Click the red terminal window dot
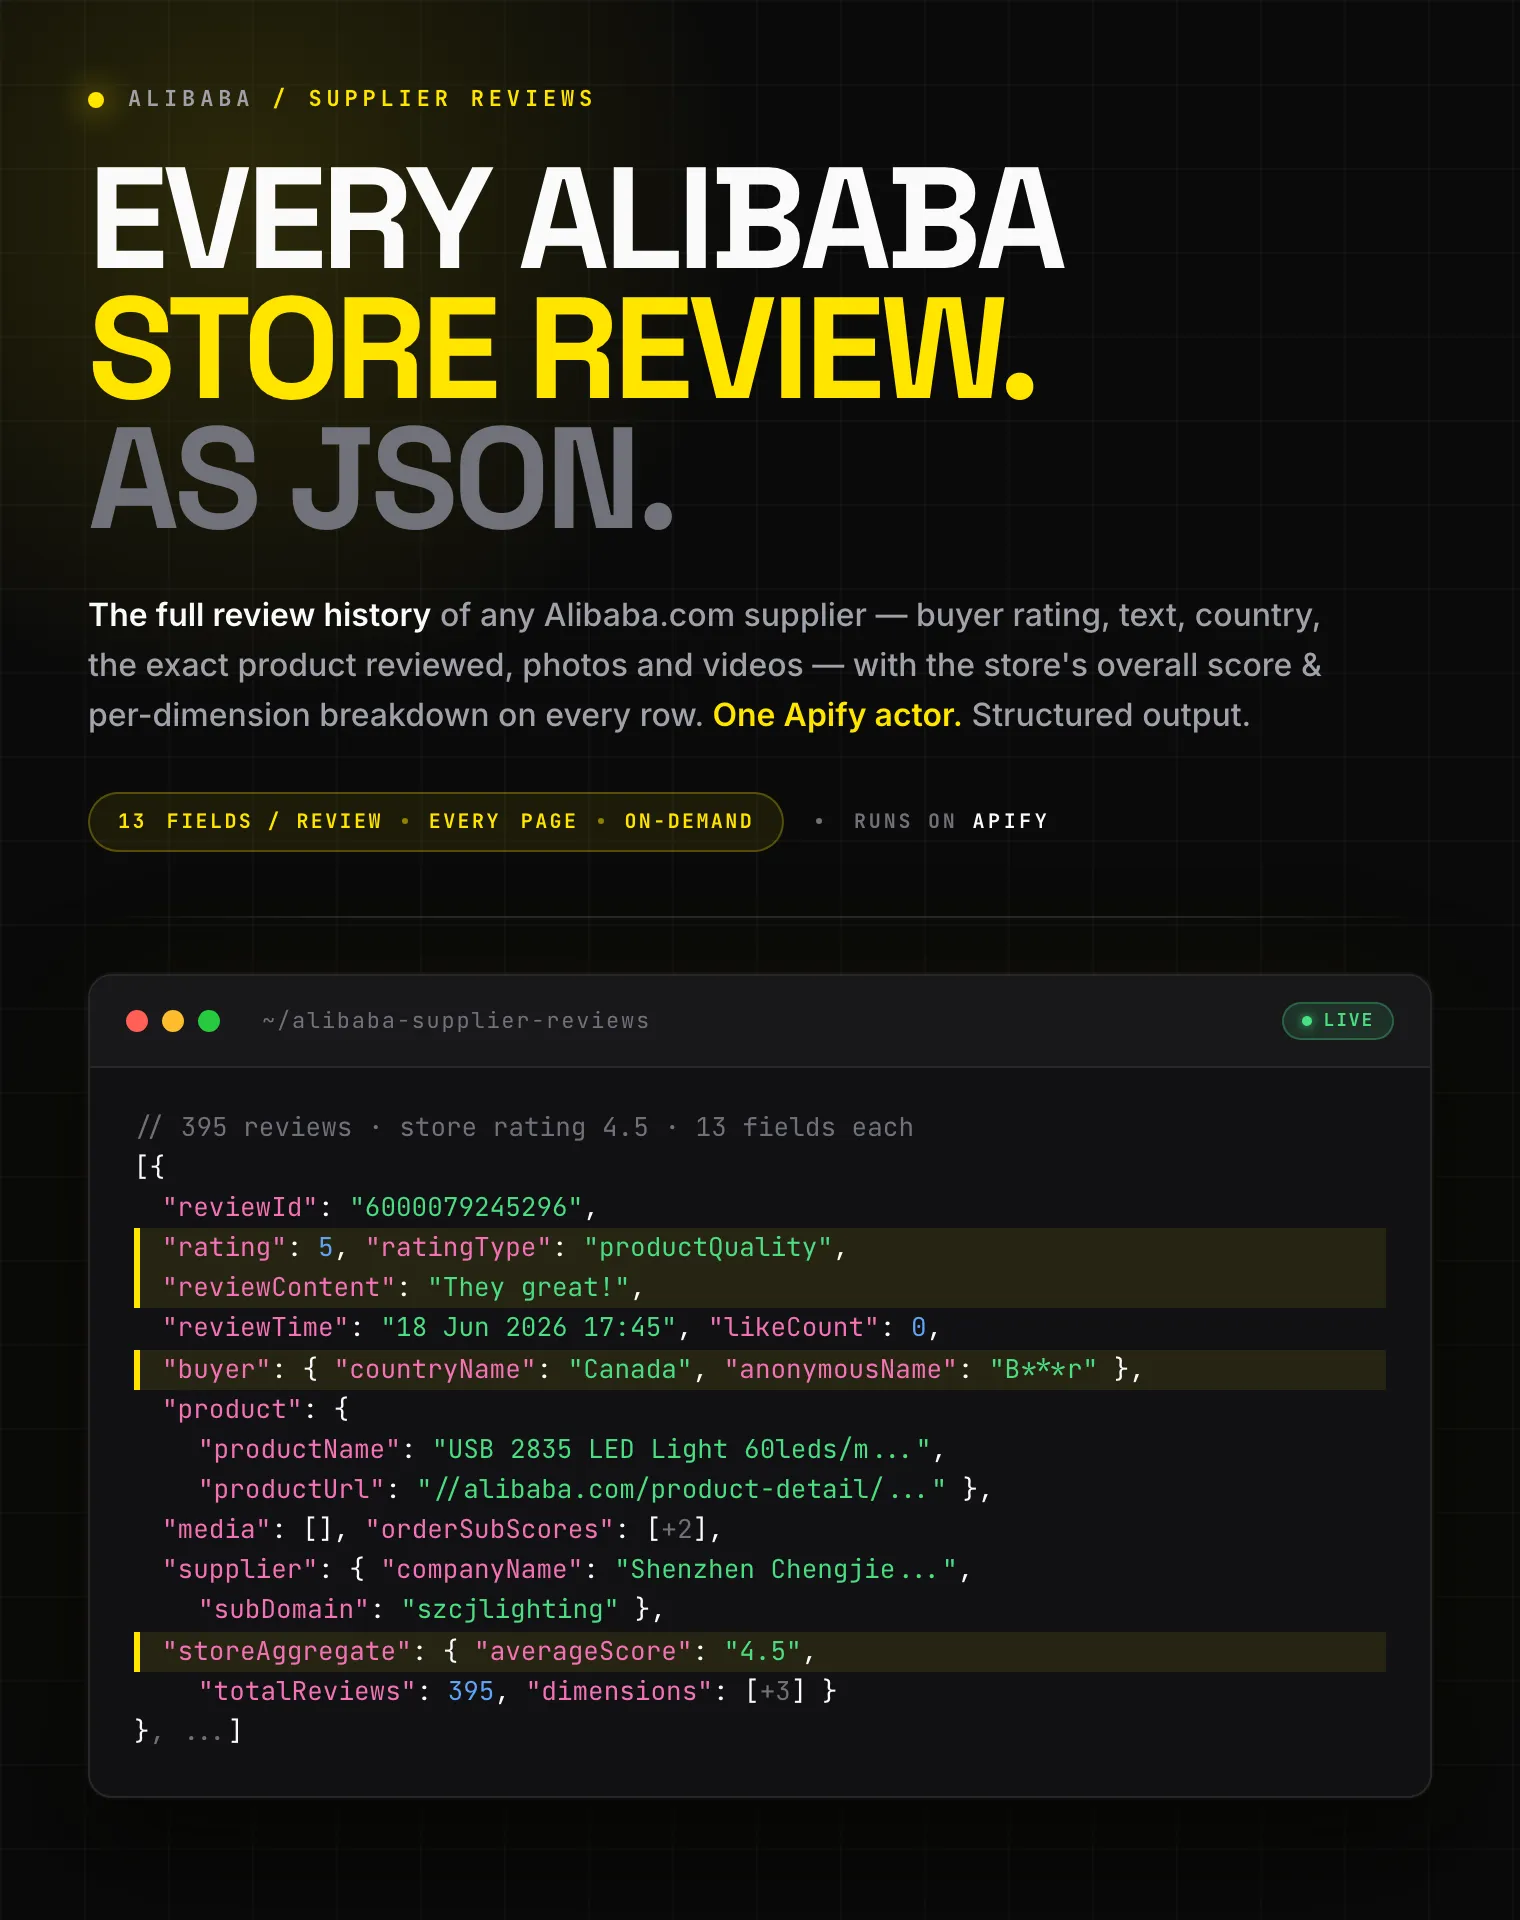1520x1920 pixels. point(137,1021)
